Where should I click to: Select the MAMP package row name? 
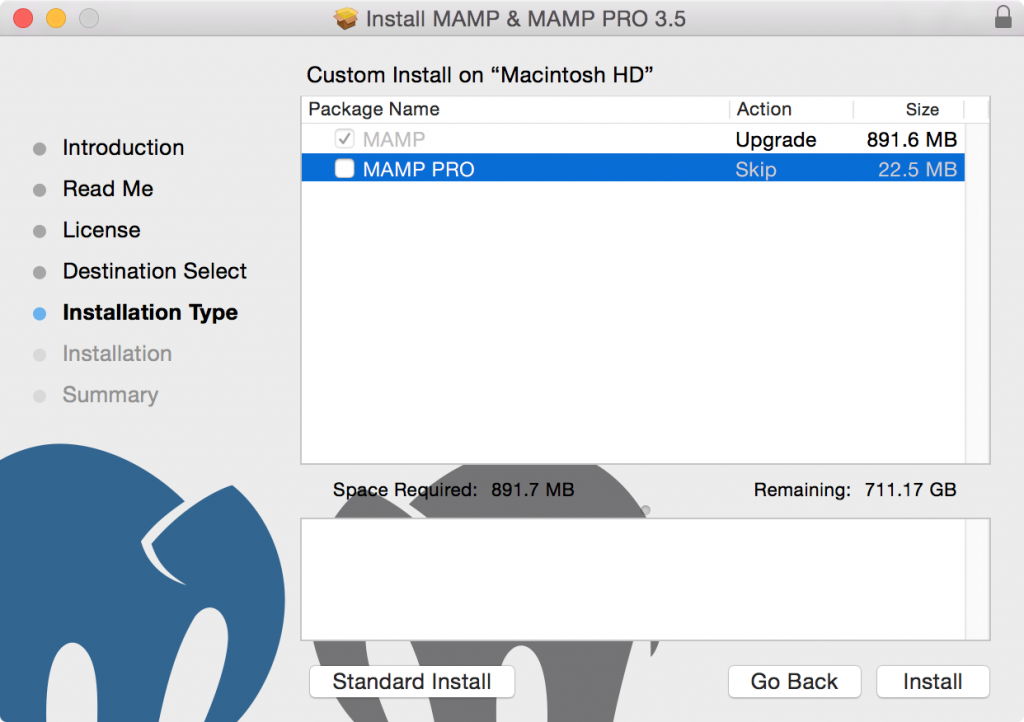point(394,140)
